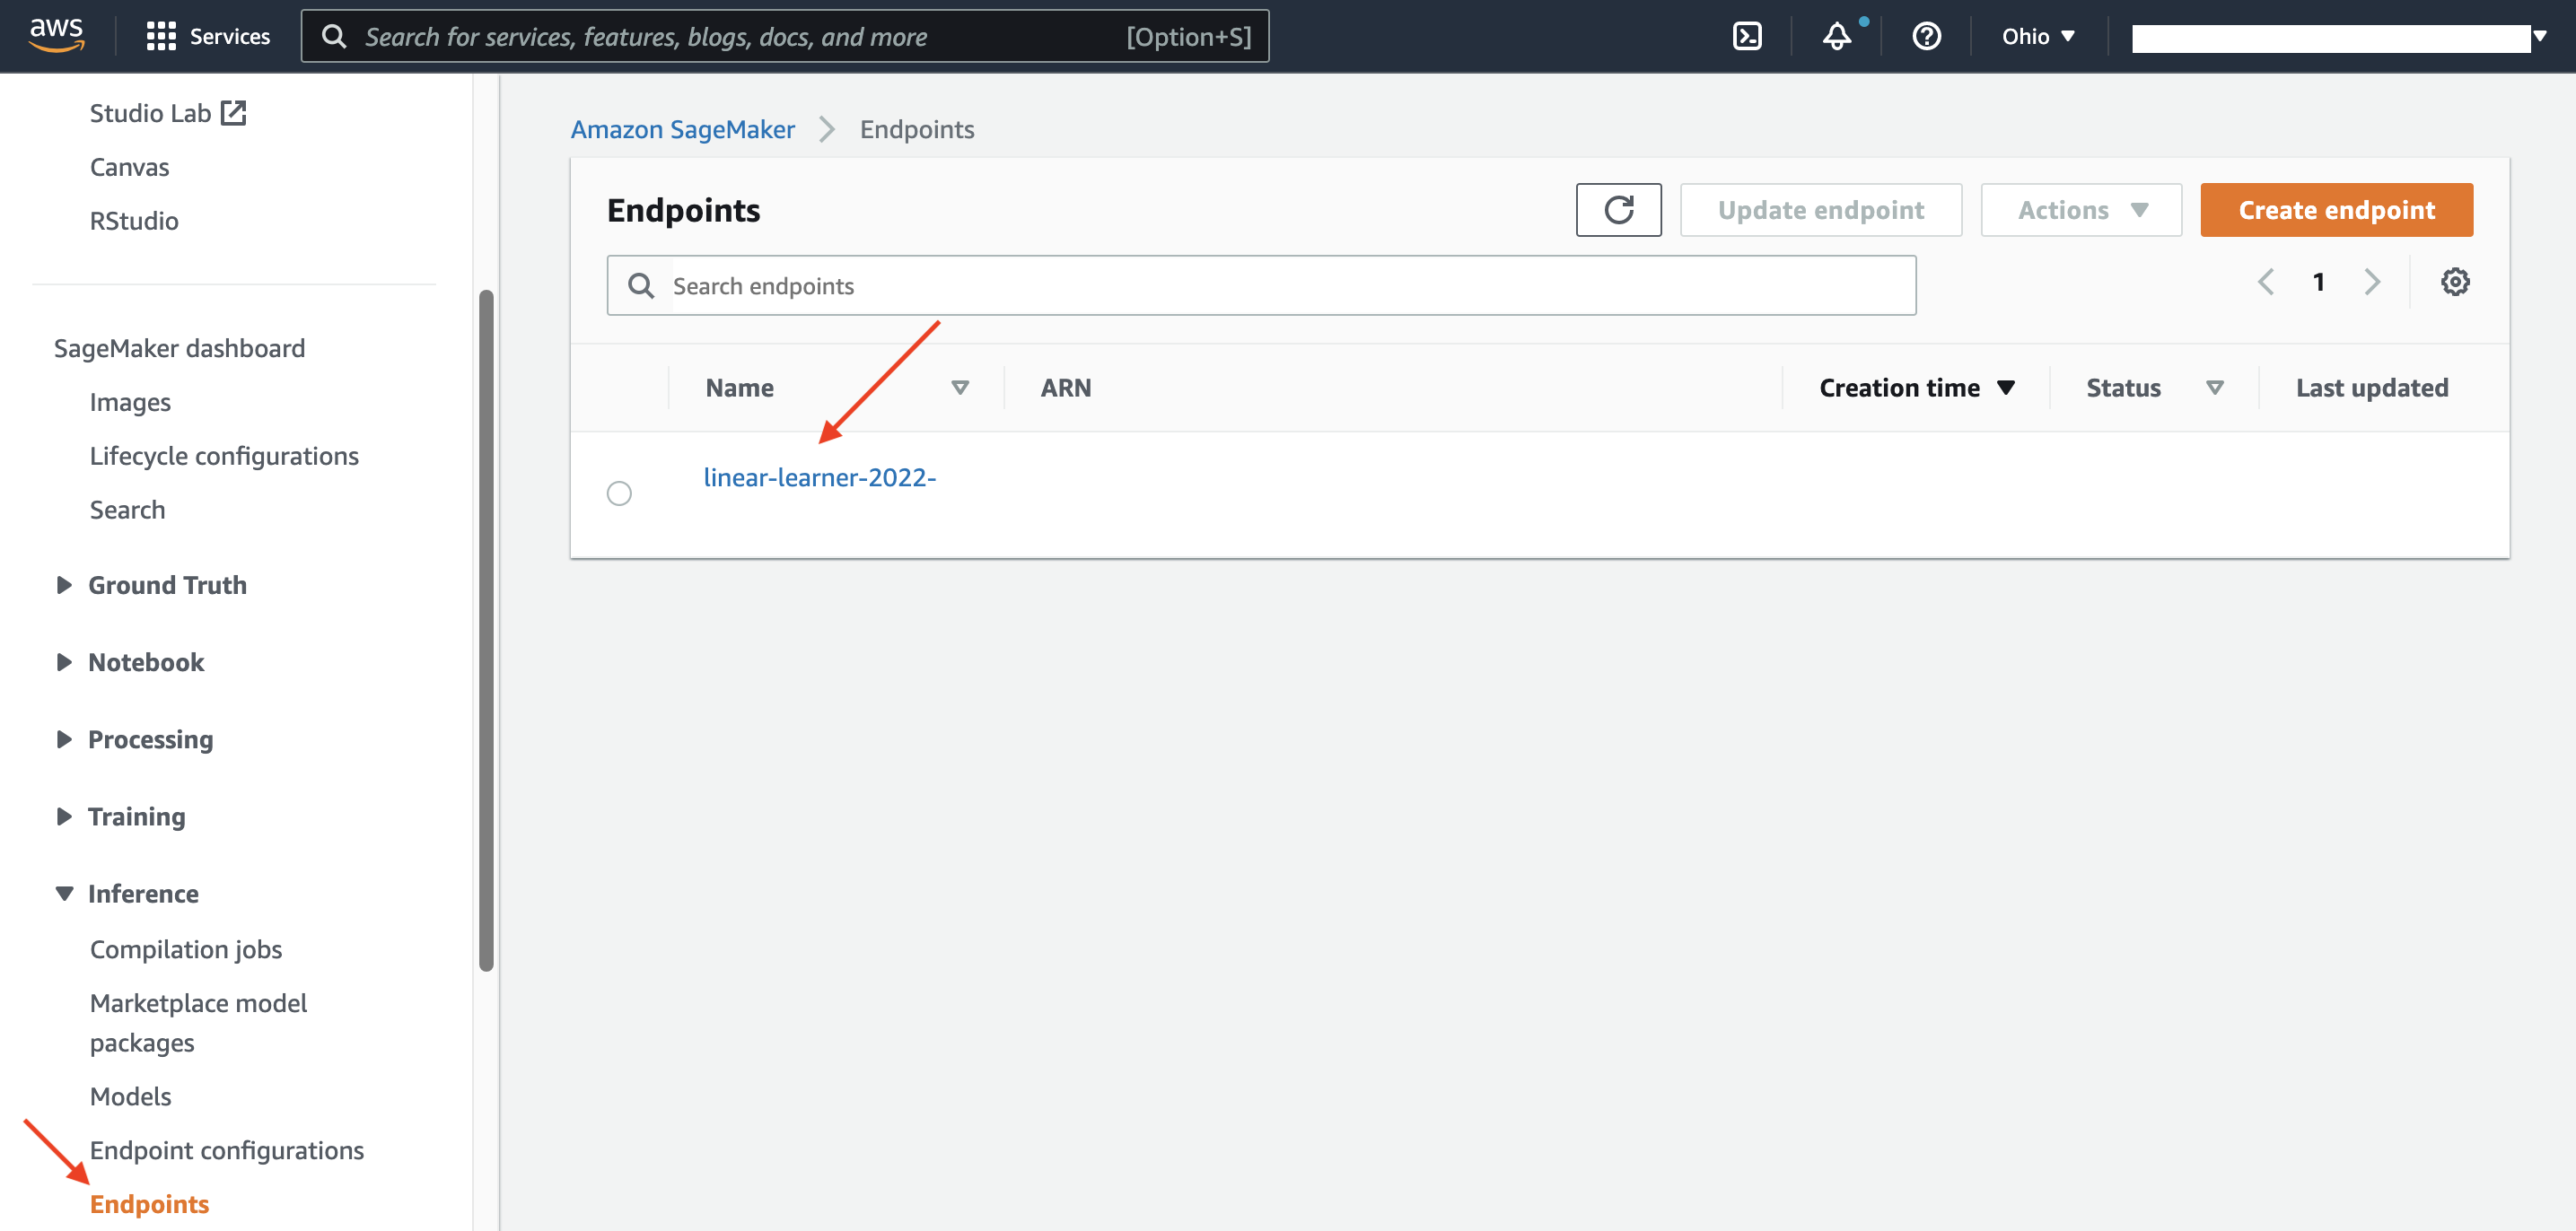
Task: Go to SageMaker dashboard
Action: click(179, 348)
